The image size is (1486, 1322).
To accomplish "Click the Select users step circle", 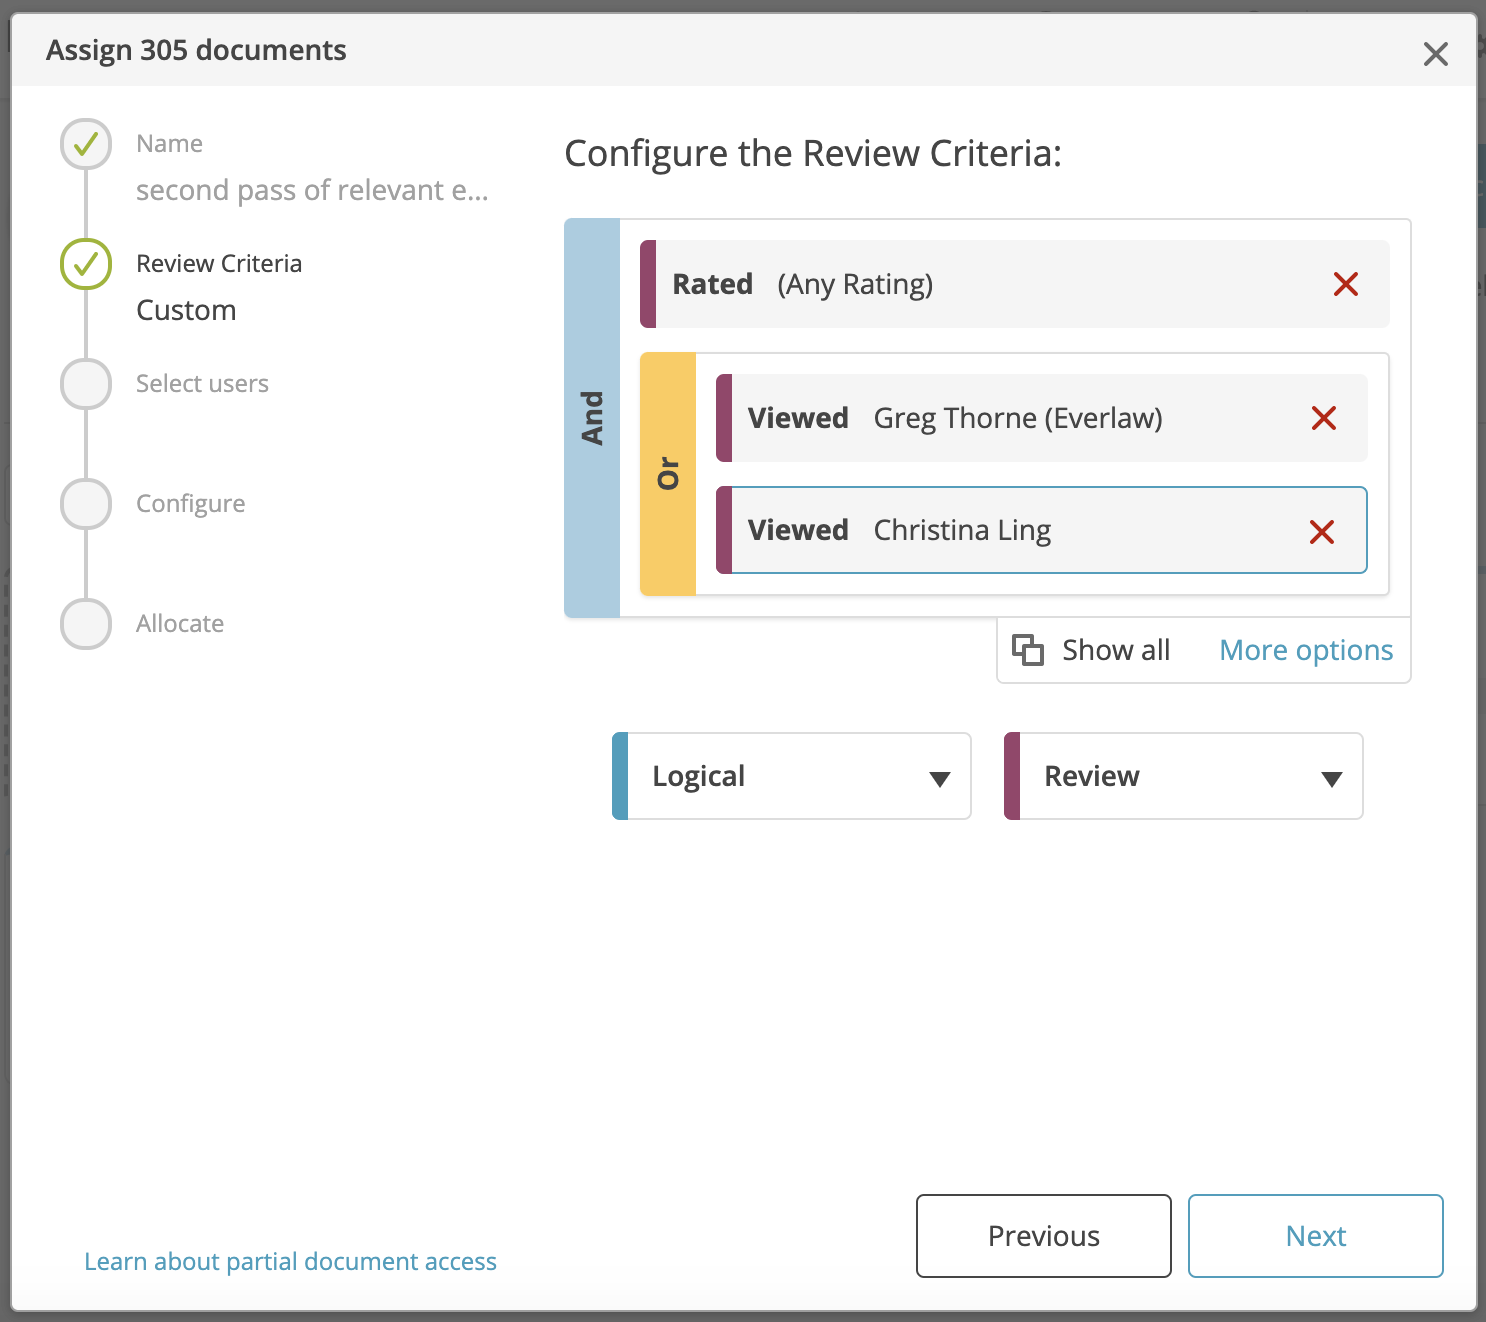I will click(x=85, y=384).
